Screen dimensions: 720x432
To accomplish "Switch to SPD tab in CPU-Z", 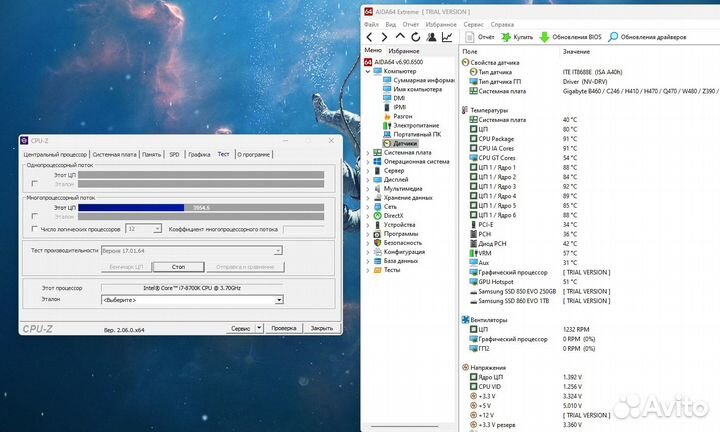I will point(174,154).
